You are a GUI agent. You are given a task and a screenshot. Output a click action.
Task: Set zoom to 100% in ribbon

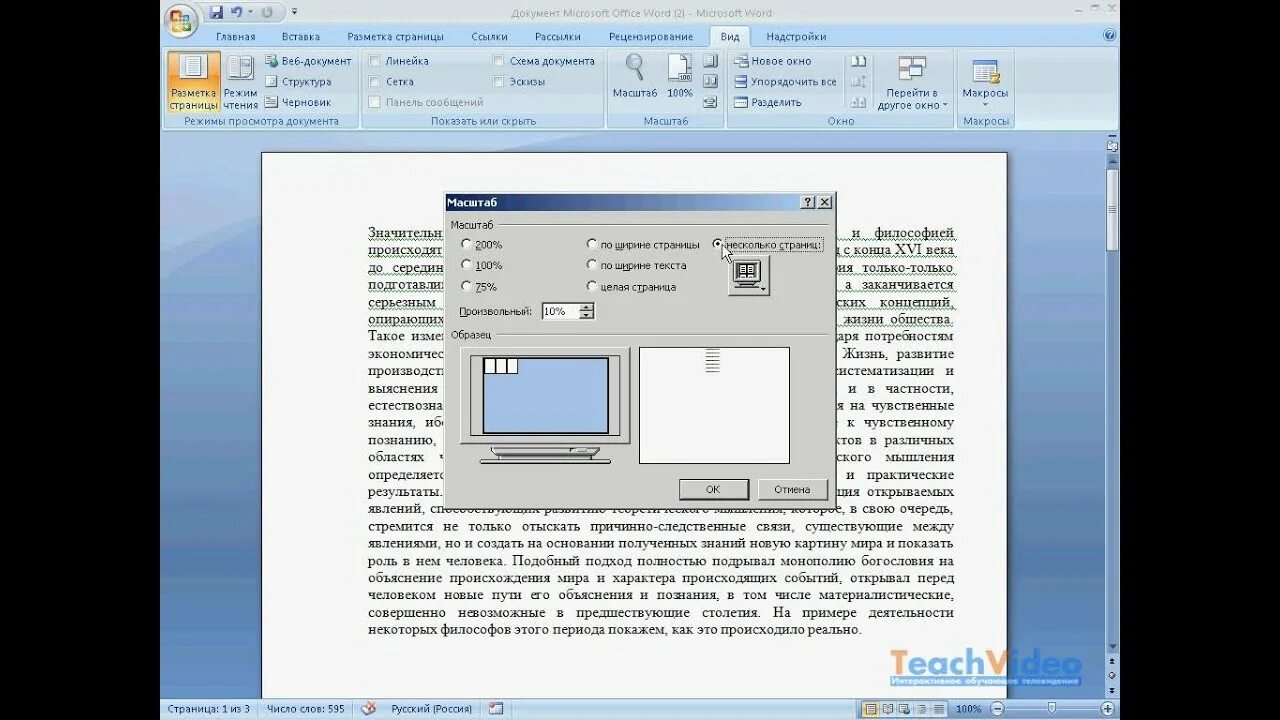(x=679, y=76)
